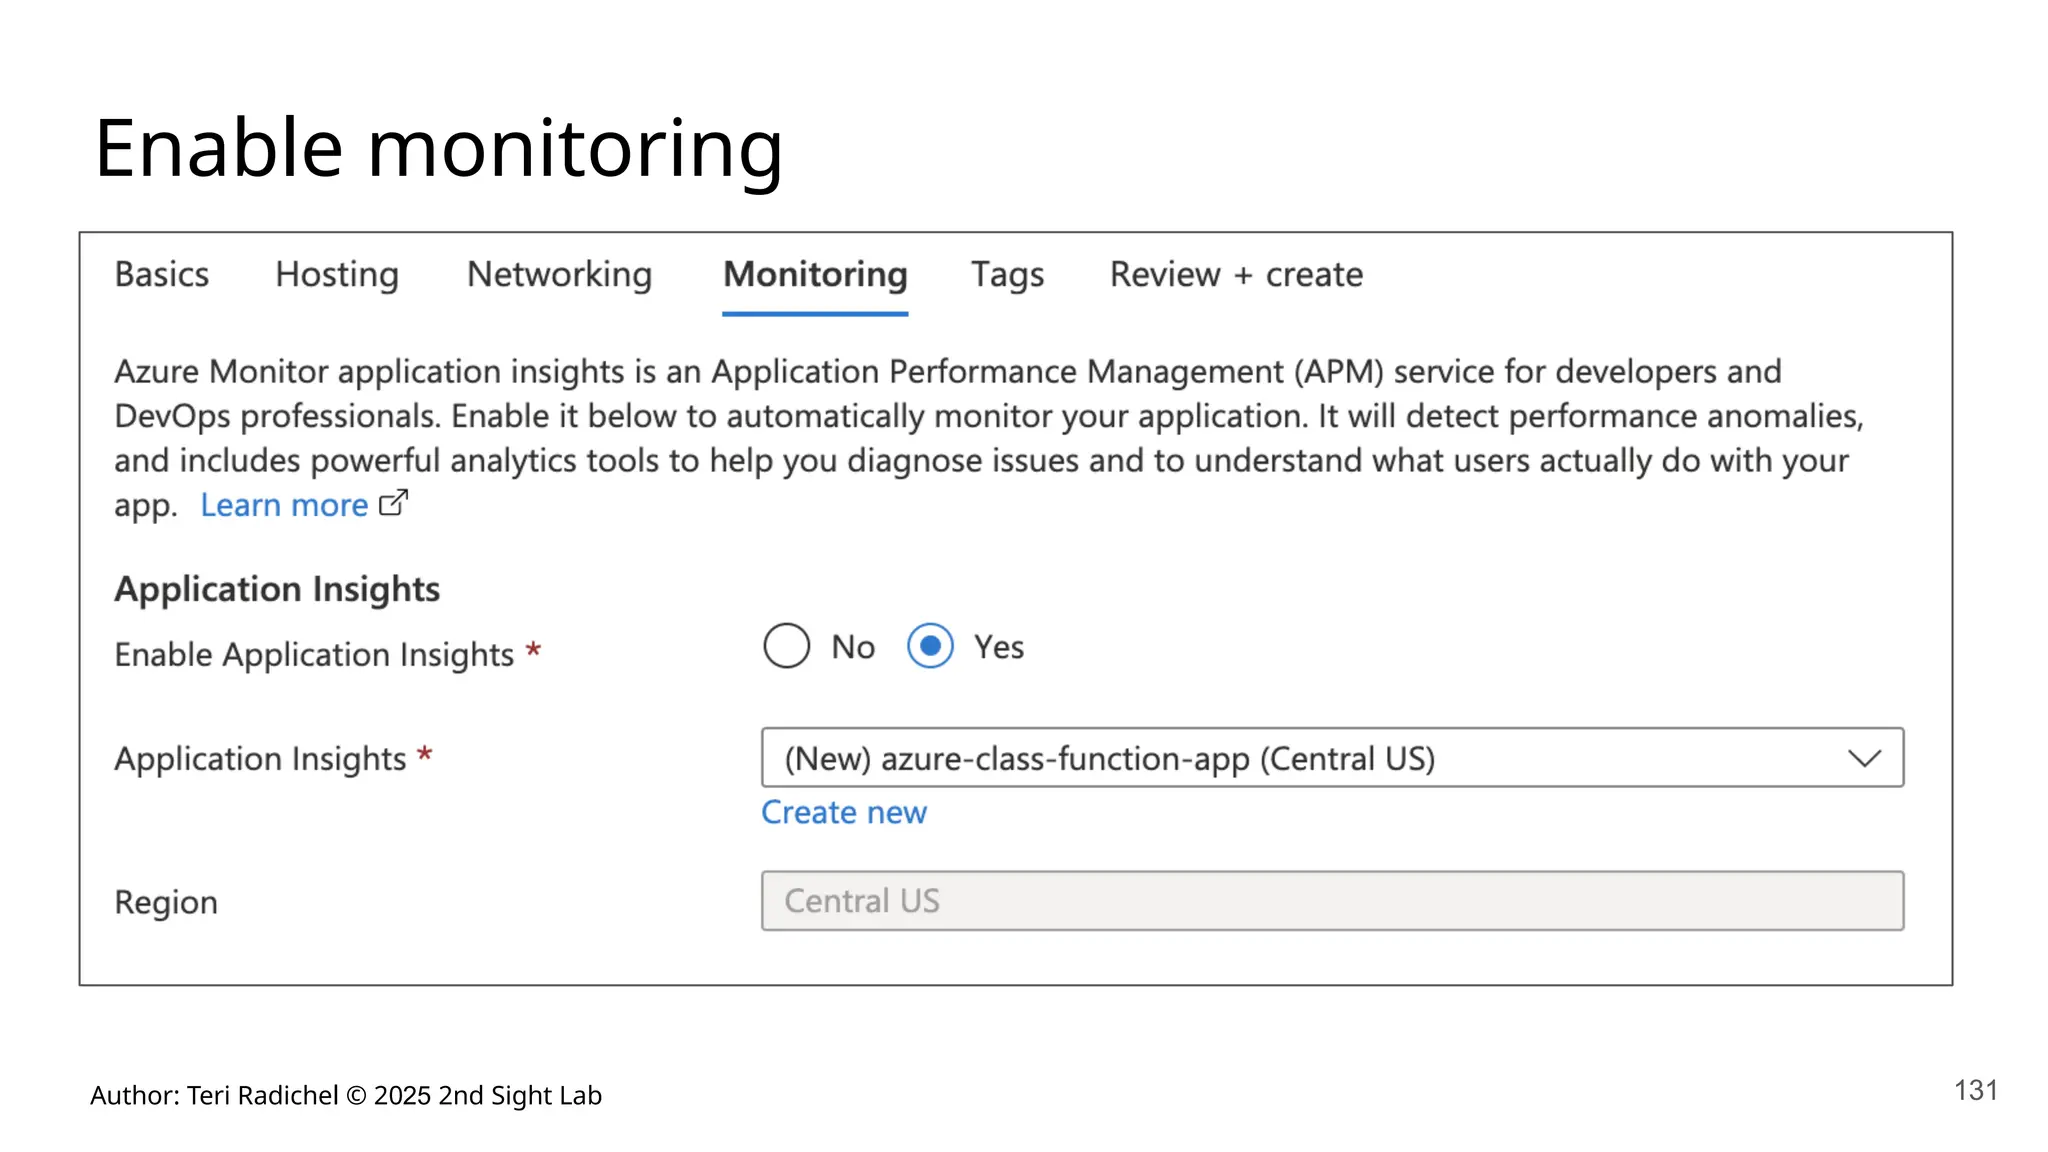Click the Learn more link
Screen dimensions: 2048x1152
tap(284, 505)
